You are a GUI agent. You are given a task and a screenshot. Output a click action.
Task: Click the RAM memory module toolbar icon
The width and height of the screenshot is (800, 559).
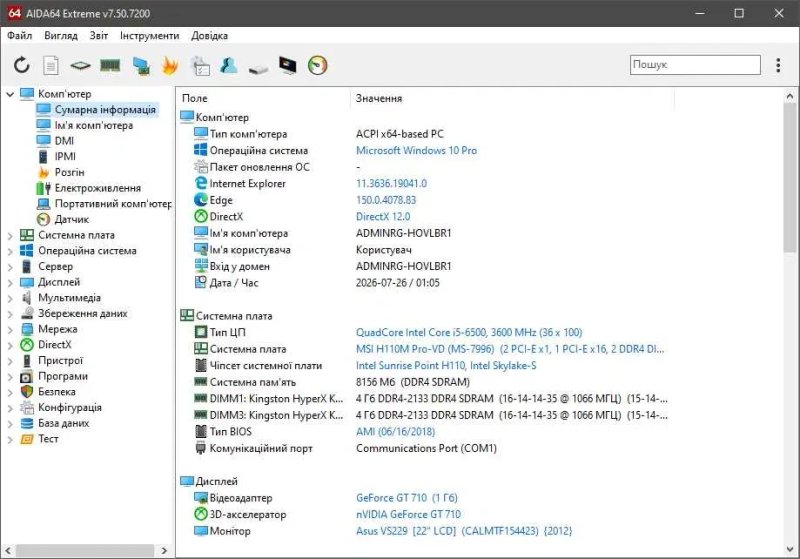click(x=110, y=65)
